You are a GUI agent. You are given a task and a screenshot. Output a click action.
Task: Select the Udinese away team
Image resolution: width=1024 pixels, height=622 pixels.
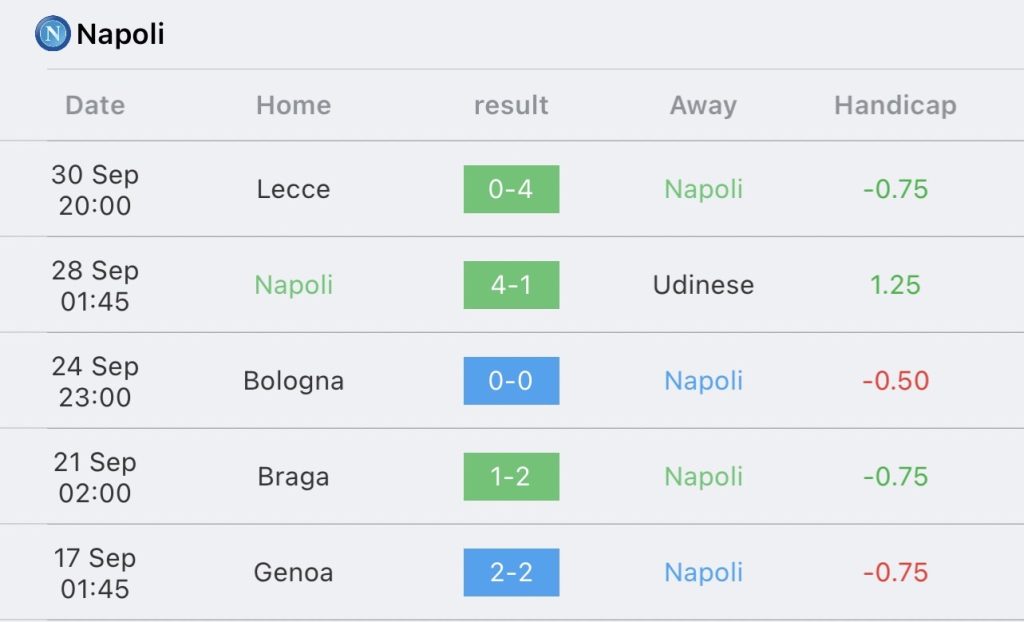[703, 285]
